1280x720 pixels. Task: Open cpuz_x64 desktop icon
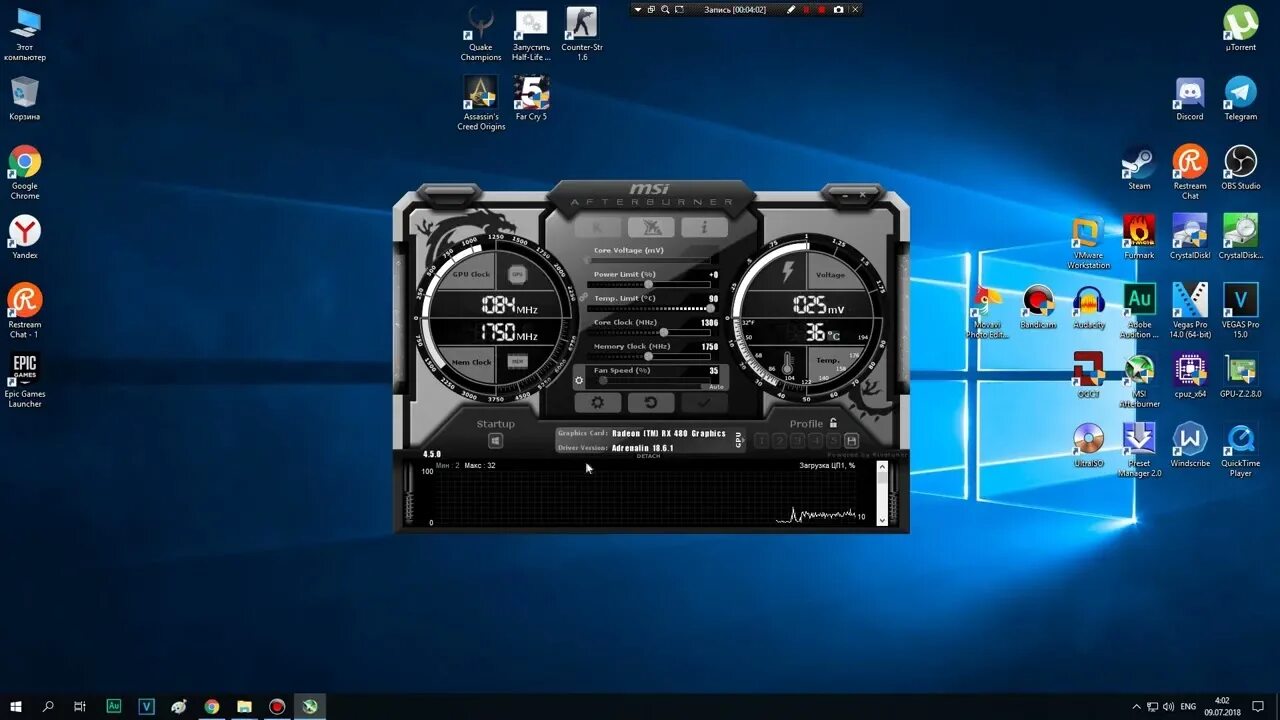point(1190,375)
